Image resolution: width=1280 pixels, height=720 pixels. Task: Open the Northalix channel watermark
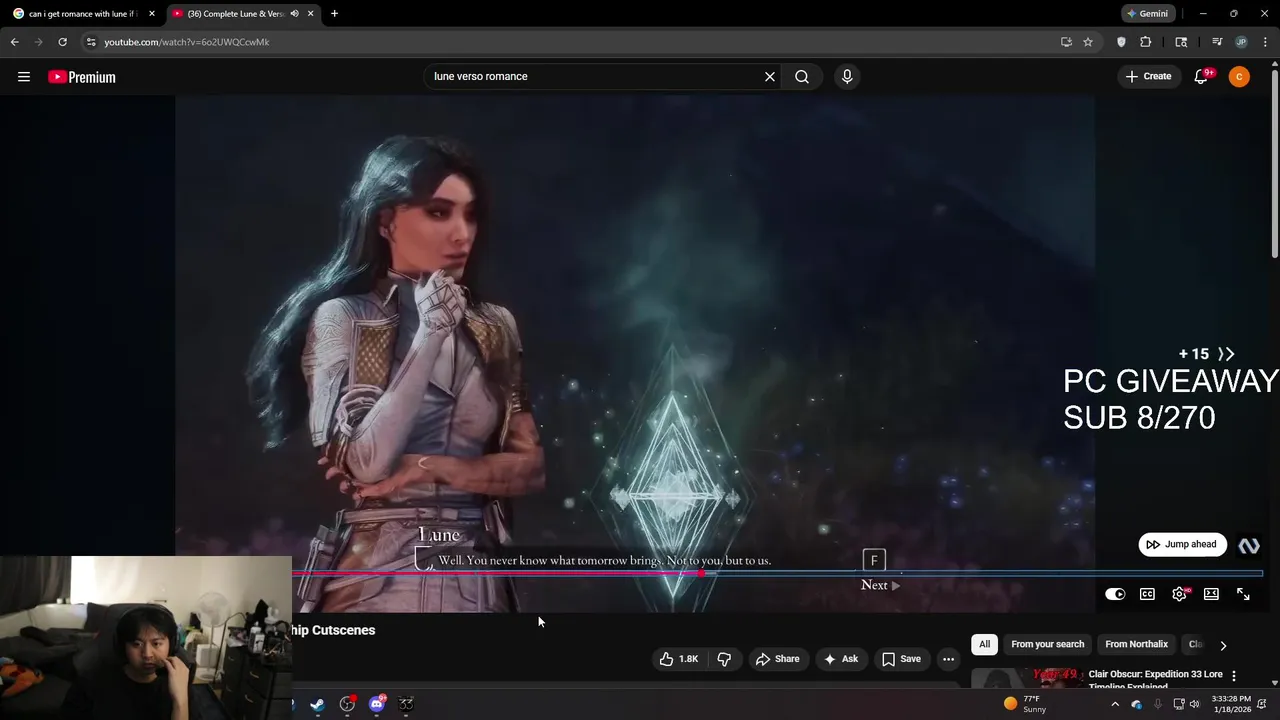(1249, 545)
